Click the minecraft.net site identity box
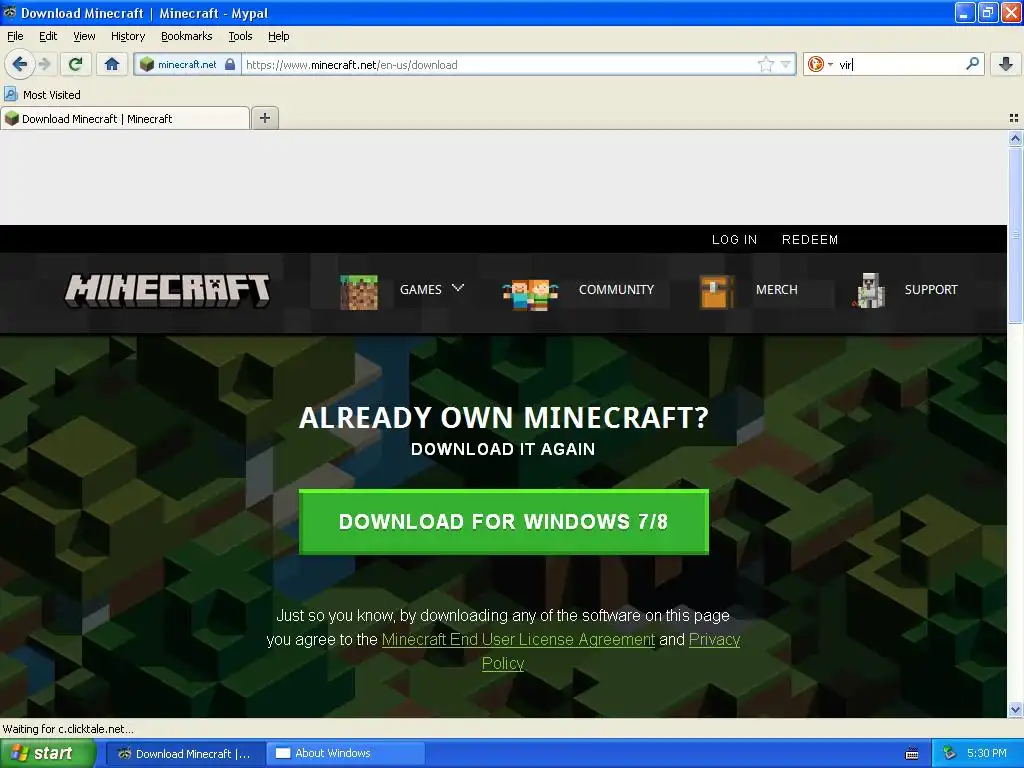 point(187,64)
